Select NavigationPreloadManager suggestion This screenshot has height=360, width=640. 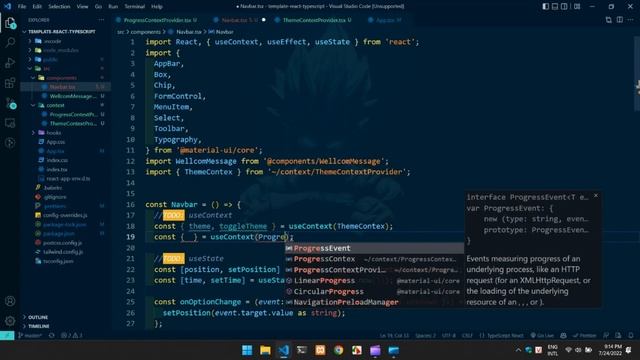tap(374, 302)
